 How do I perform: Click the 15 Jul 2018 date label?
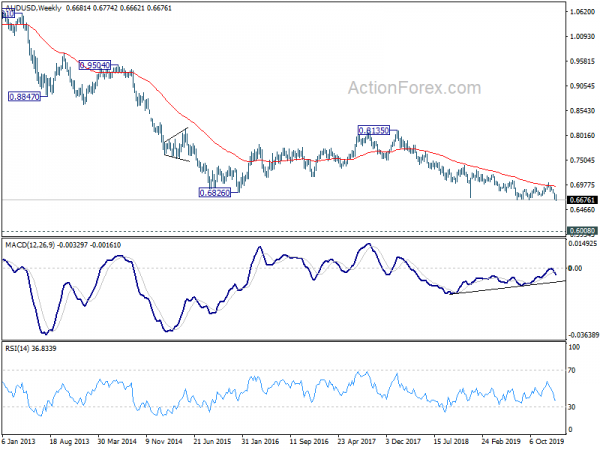coord(452,441)
